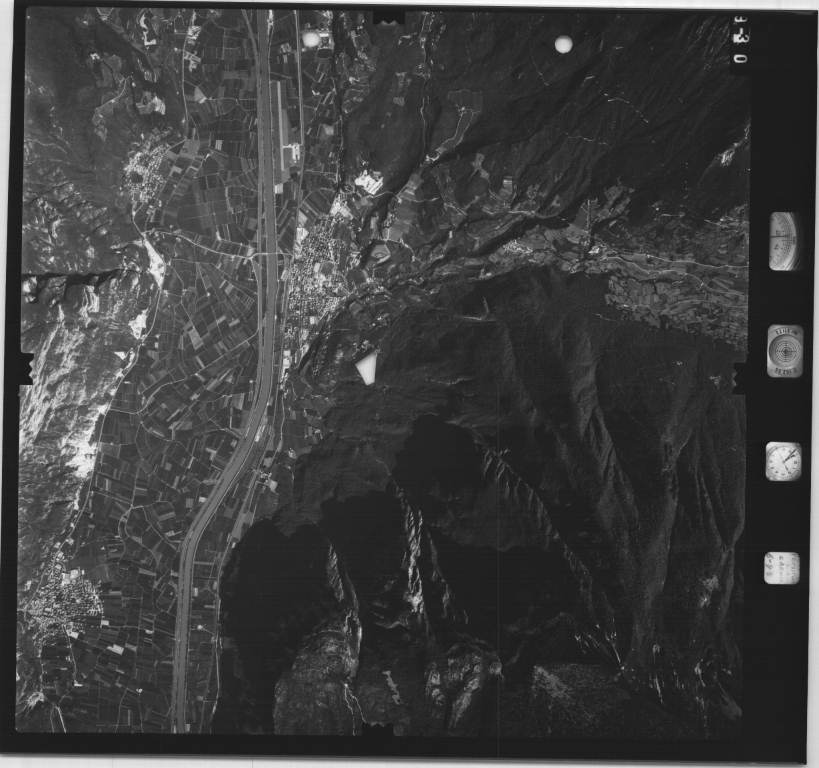This screenshot has height=768, width=819.
Task: Select the circular bullseye dial in the margin
Action: click(x=784, y=351)
